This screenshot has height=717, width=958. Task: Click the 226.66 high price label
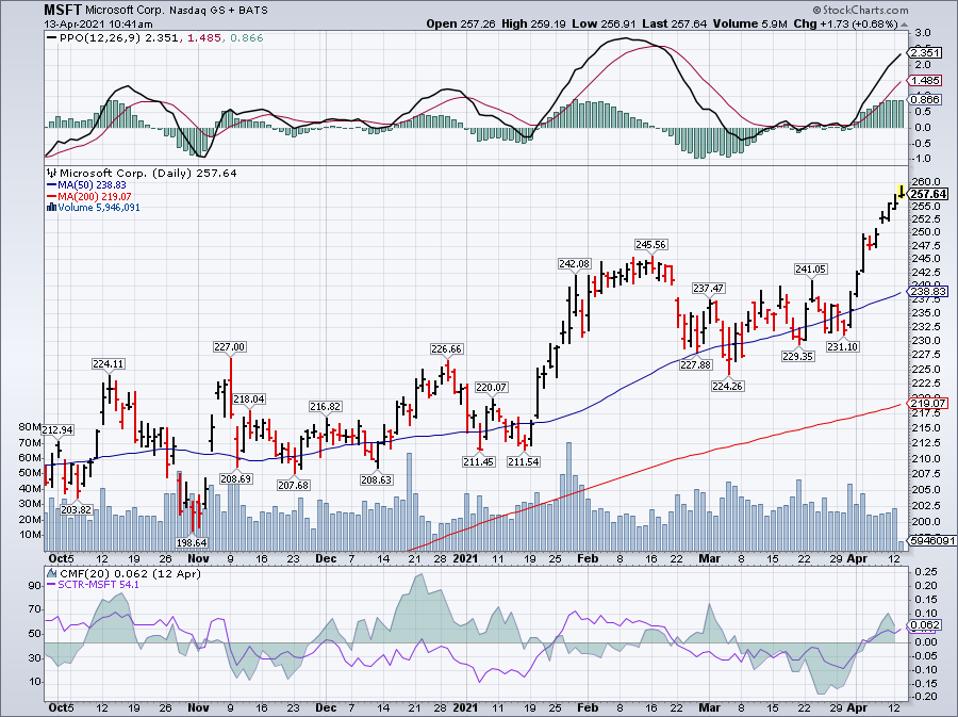(447, 349)
